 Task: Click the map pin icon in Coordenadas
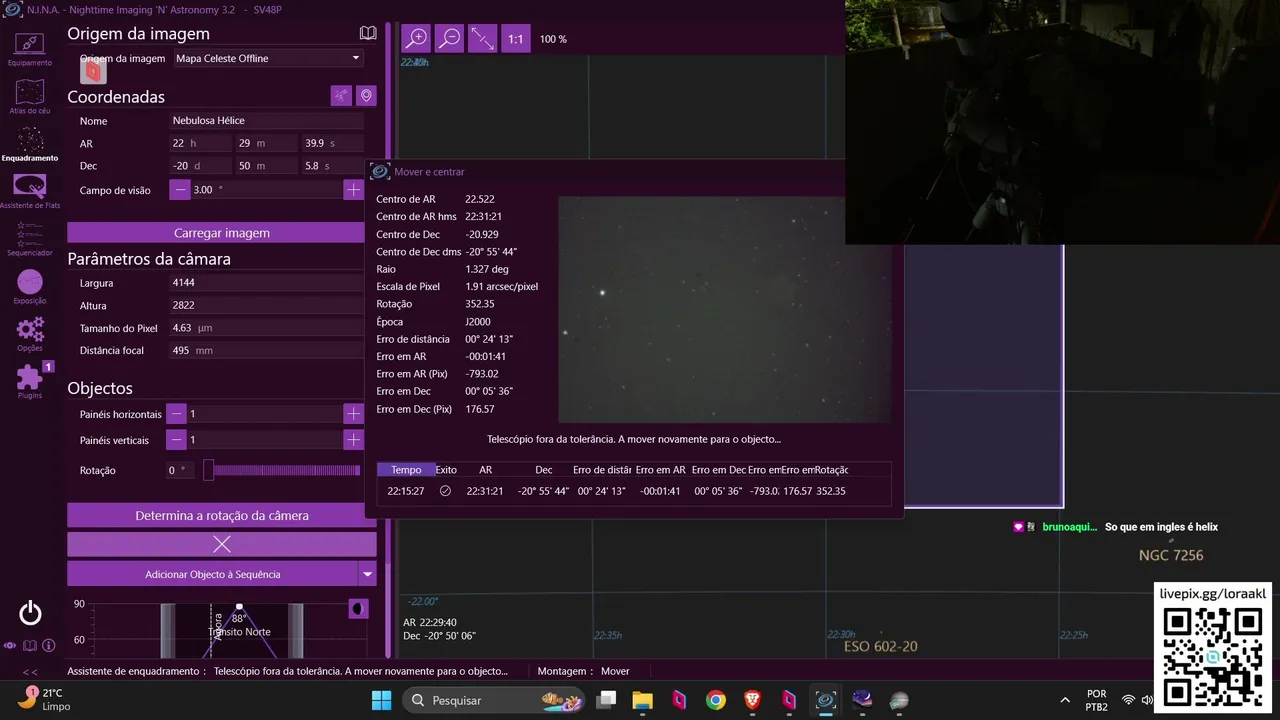367,95
